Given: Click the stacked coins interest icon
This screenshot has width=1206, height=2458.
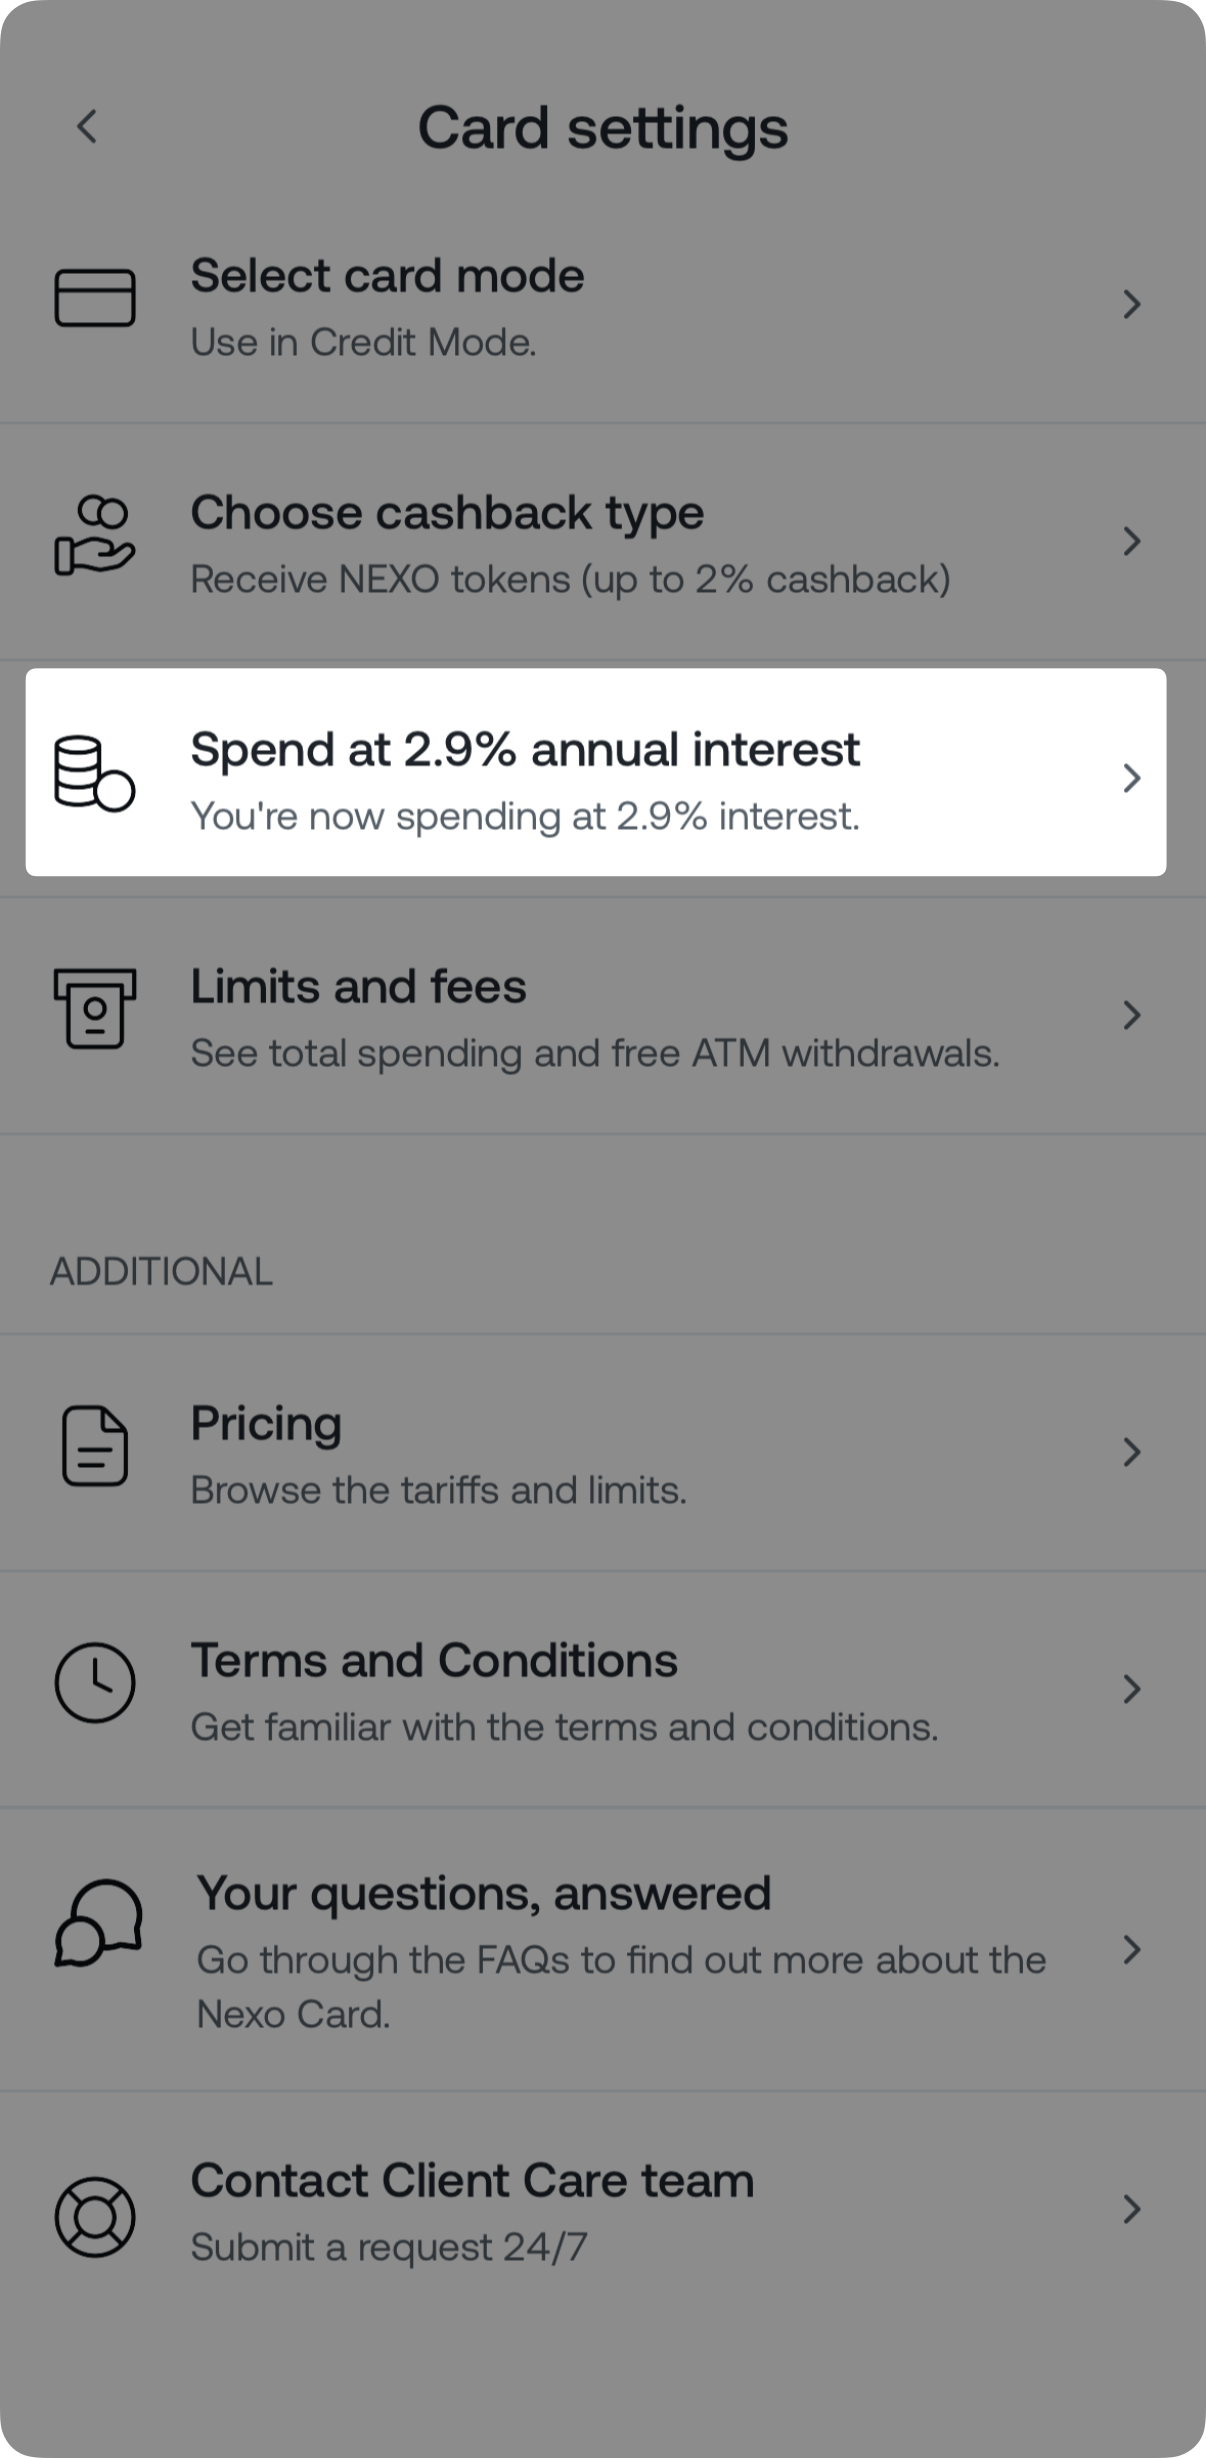Looking at the screenshot, I should pyautogui.click(x=94, y=774).
